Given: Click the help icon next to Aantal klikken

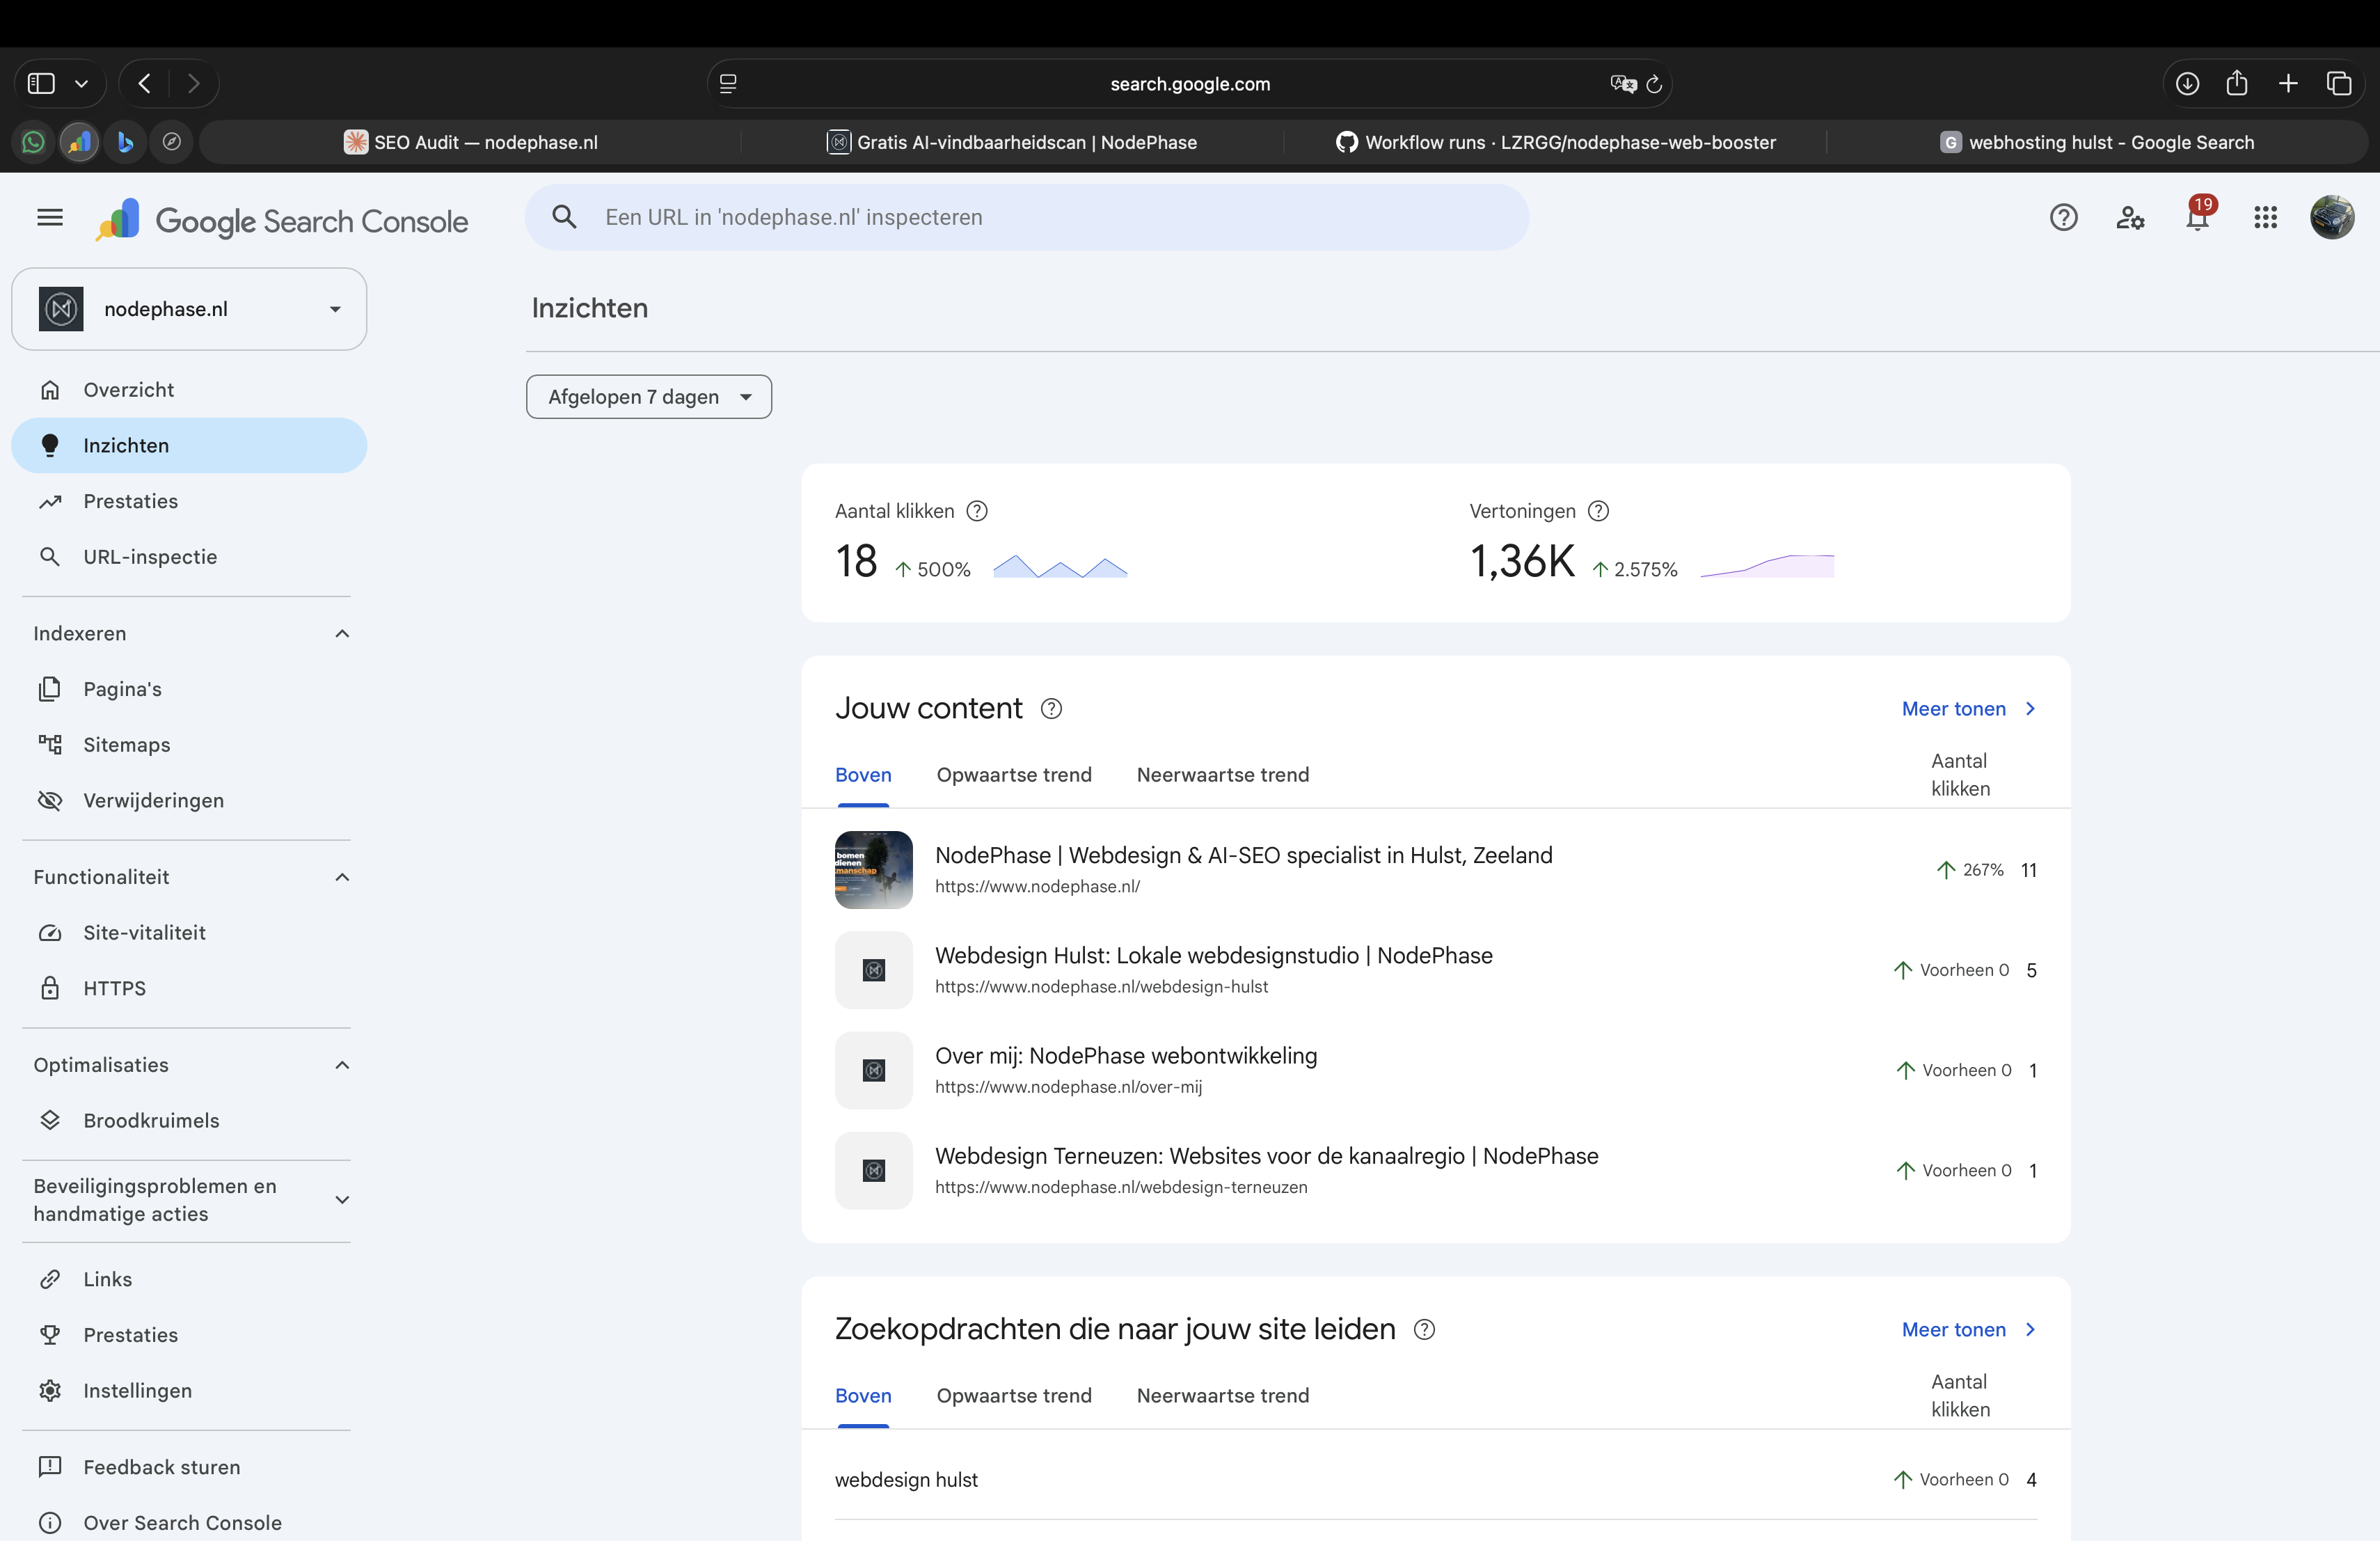Looking at the screenshot, I should tap(977, 511).
